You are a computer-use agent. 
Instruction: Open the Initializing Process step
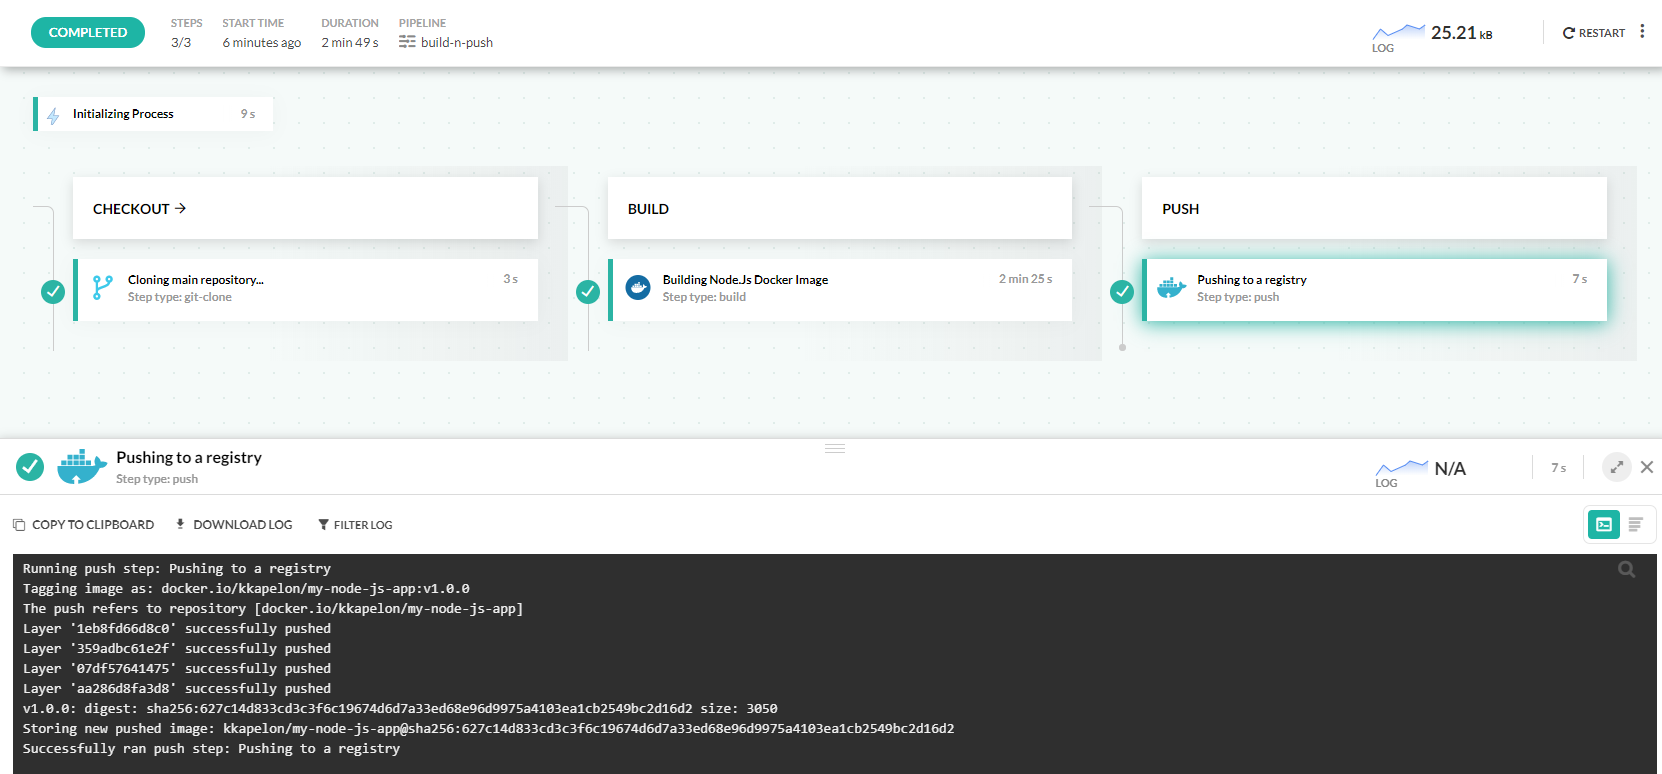123,114
